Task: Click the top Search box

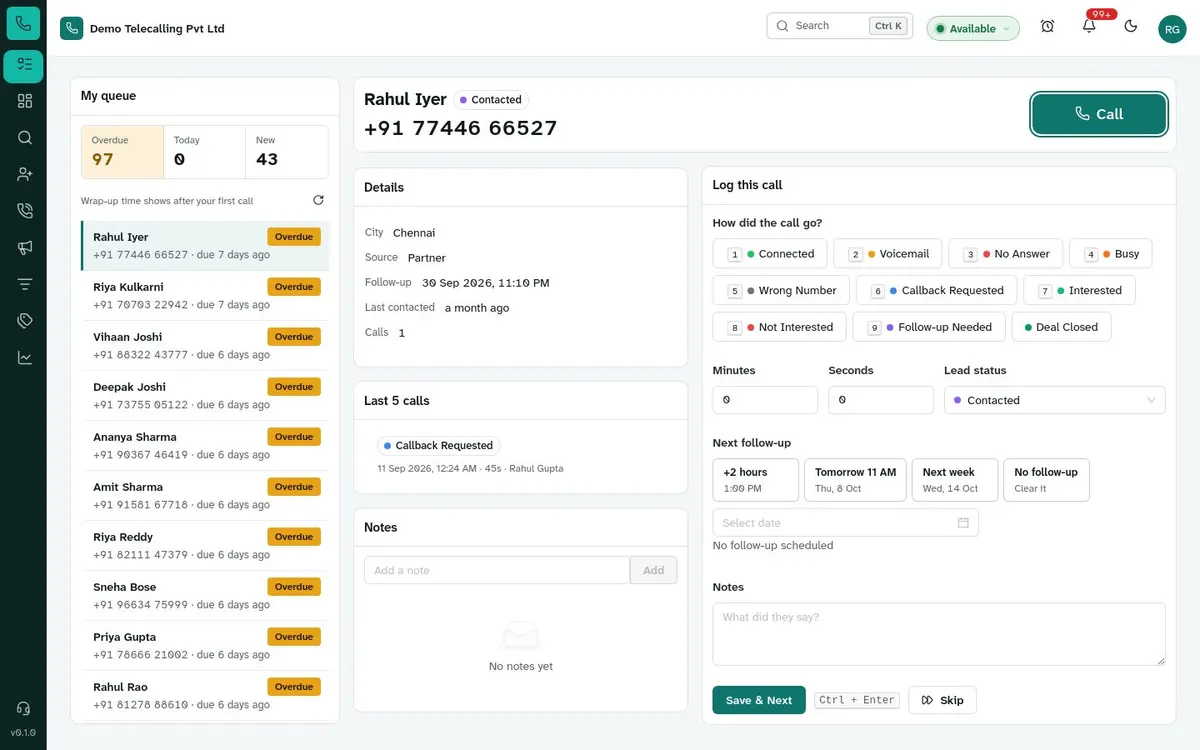Action: [840, 26]
